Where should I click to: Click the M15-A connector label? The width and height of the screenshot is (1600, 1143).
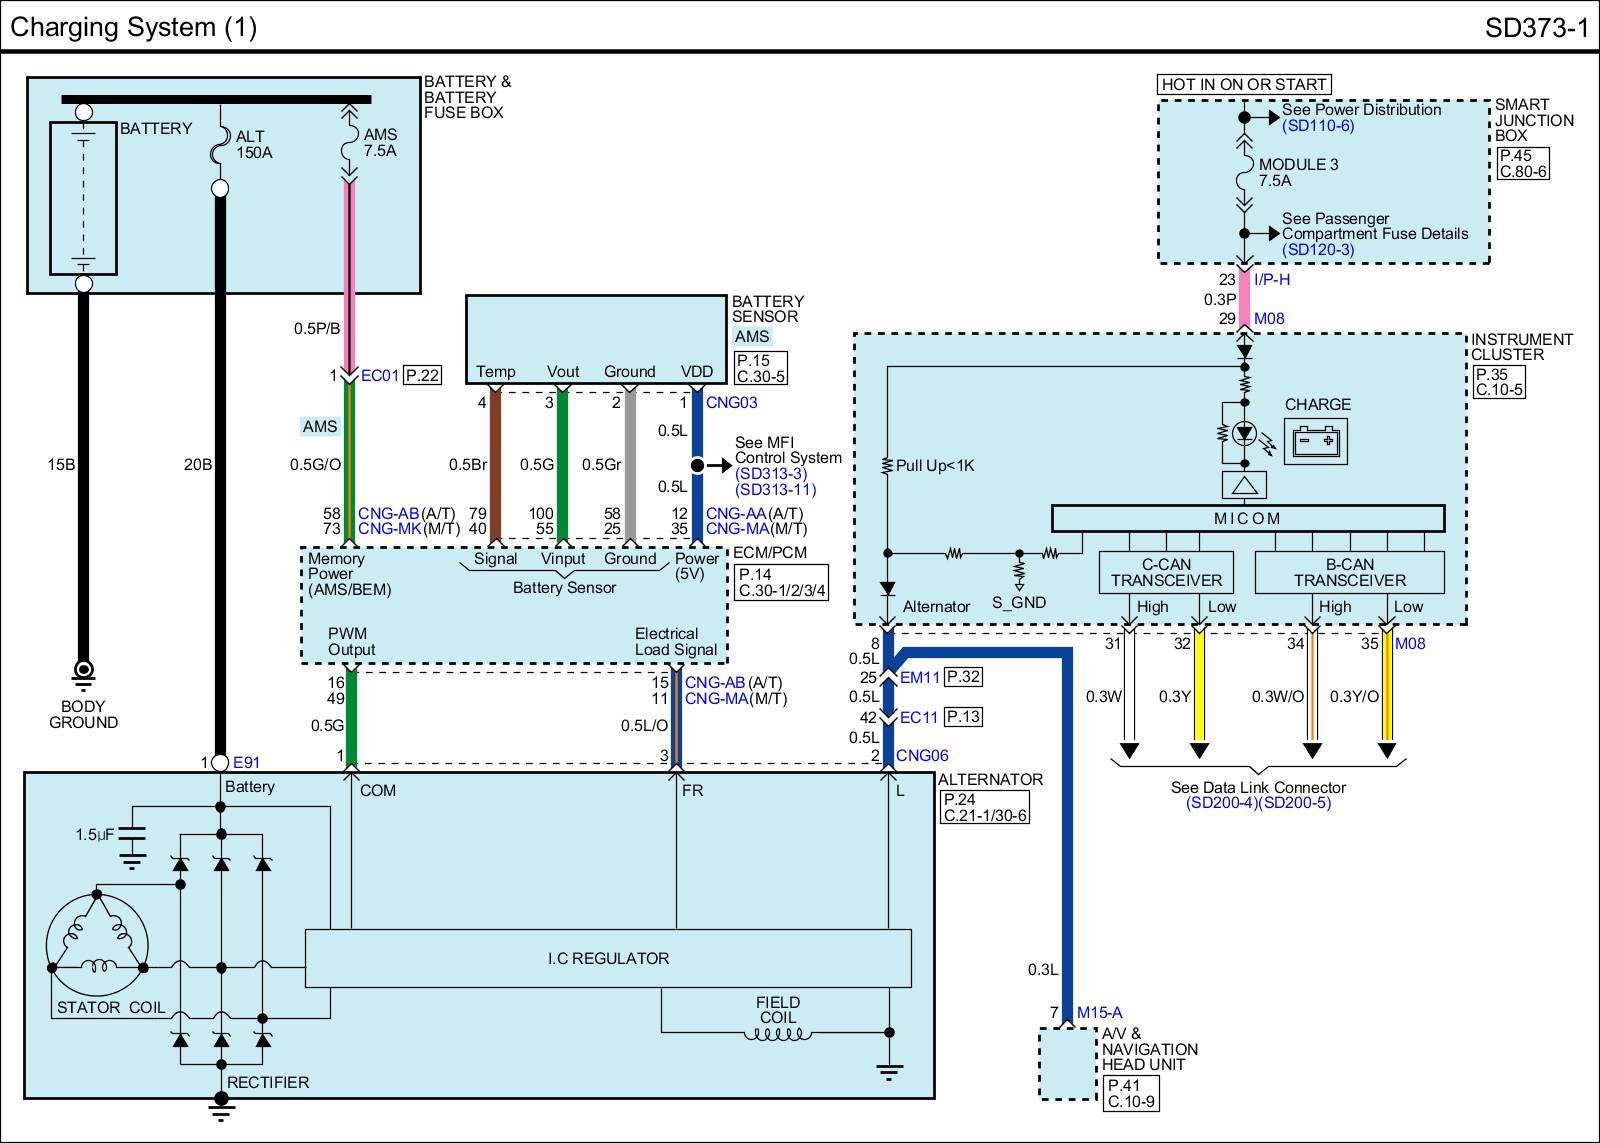1099,1013
